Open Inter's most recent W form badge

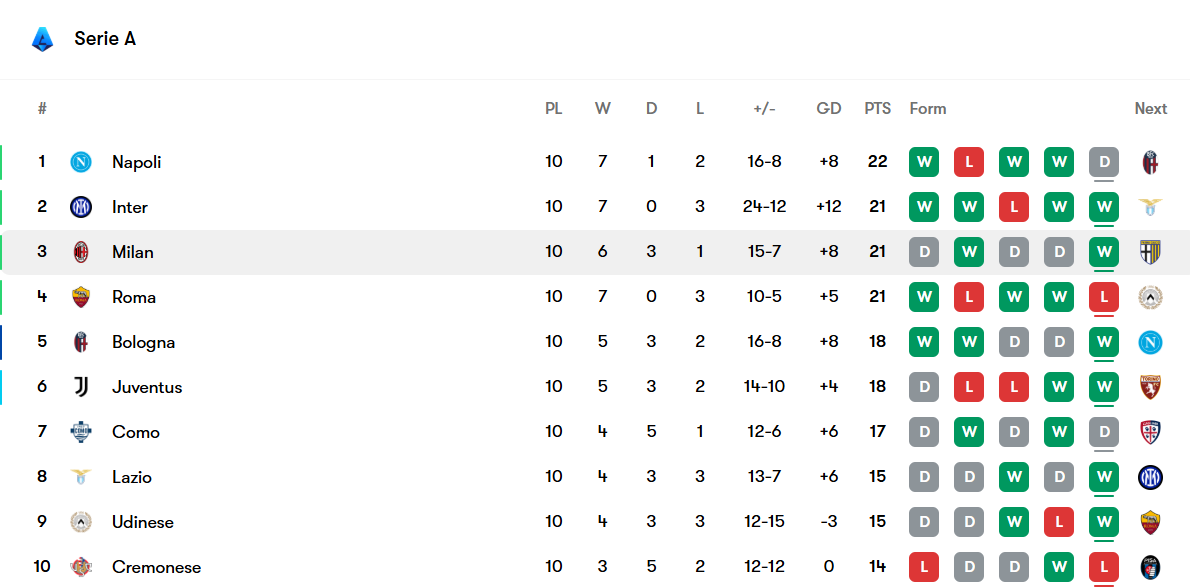(1104, 207)
